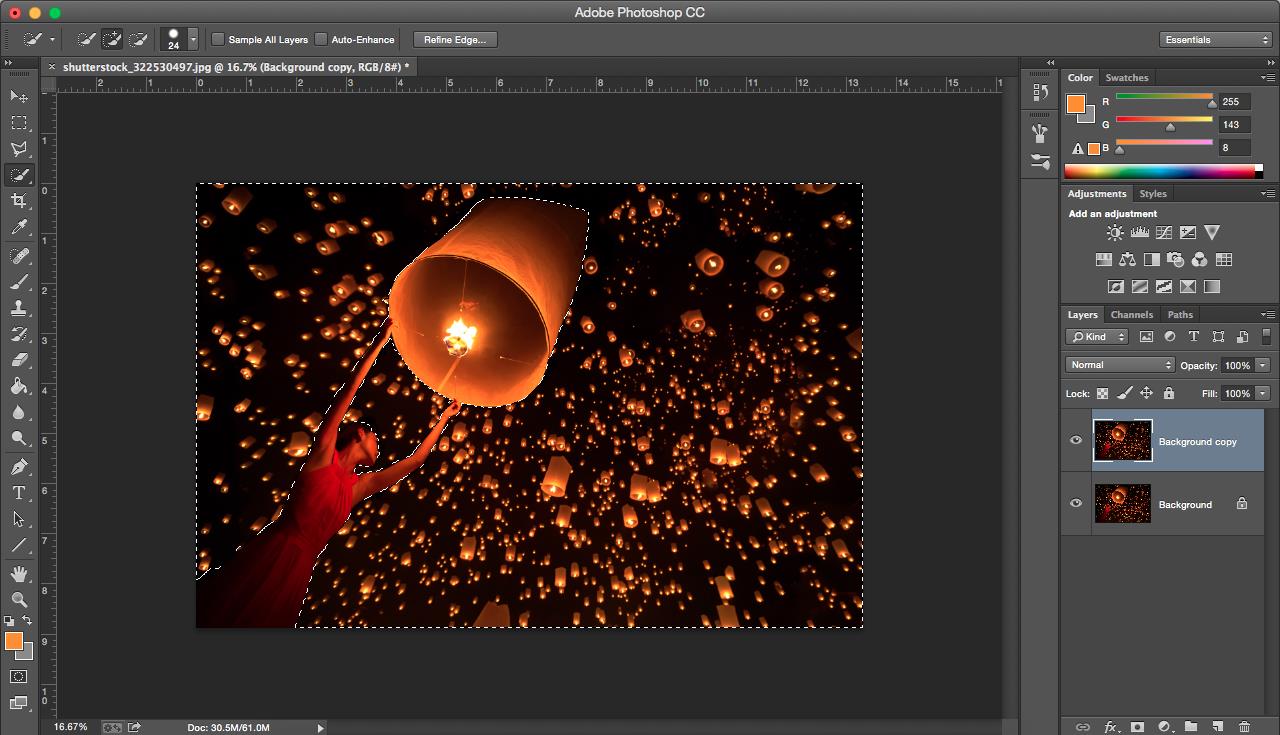The height and width of the screenshot is (735, 1280).
Task: Open the Normal blend mode dropdown
Action: click(x=1120, y=365)
